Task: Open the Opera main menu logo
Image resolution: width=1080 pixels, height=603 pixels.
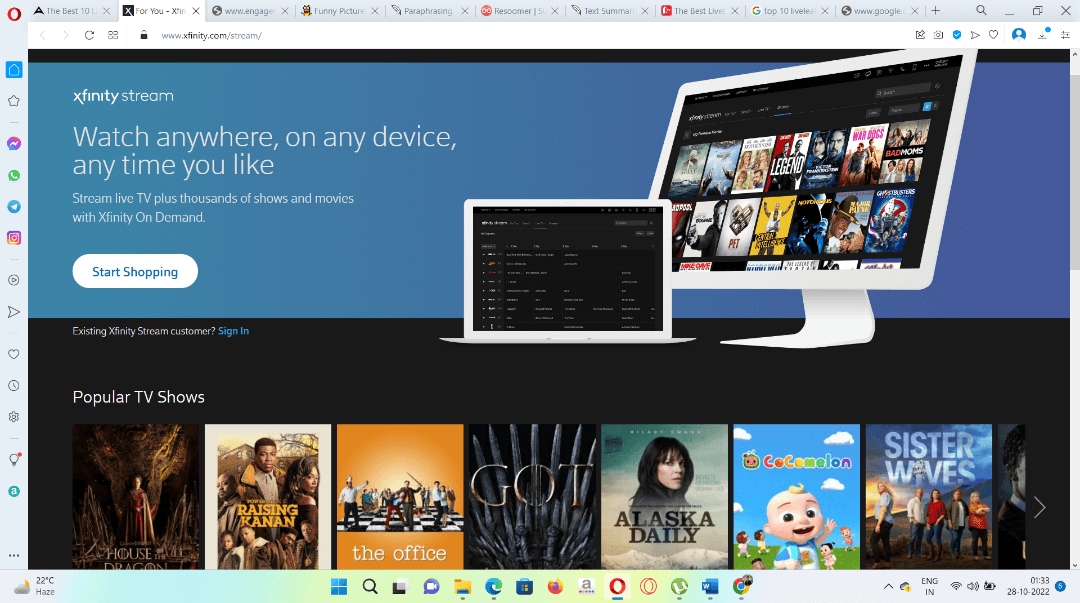Action: [14, 12]
